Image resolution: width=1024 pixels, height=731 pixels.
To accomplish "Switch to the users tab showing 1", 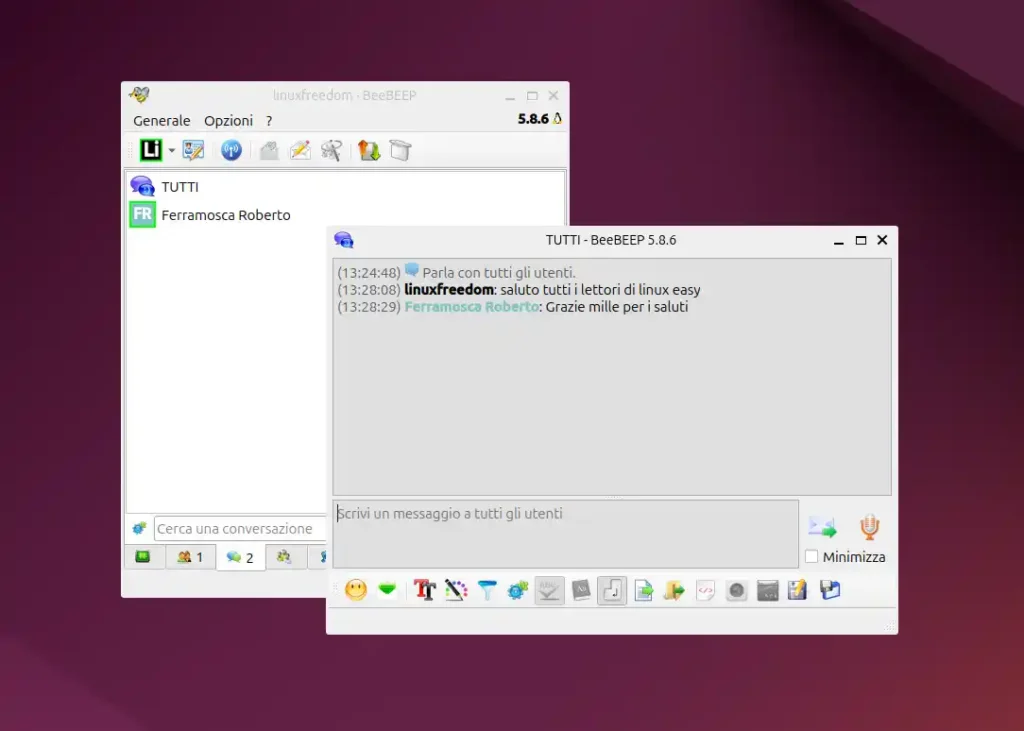I will (x=190, y=557).
